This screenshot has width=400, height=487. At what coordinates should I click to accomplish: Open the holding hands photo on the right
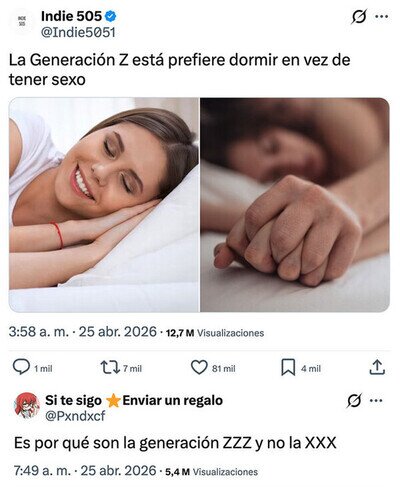(x=295, y=205)
